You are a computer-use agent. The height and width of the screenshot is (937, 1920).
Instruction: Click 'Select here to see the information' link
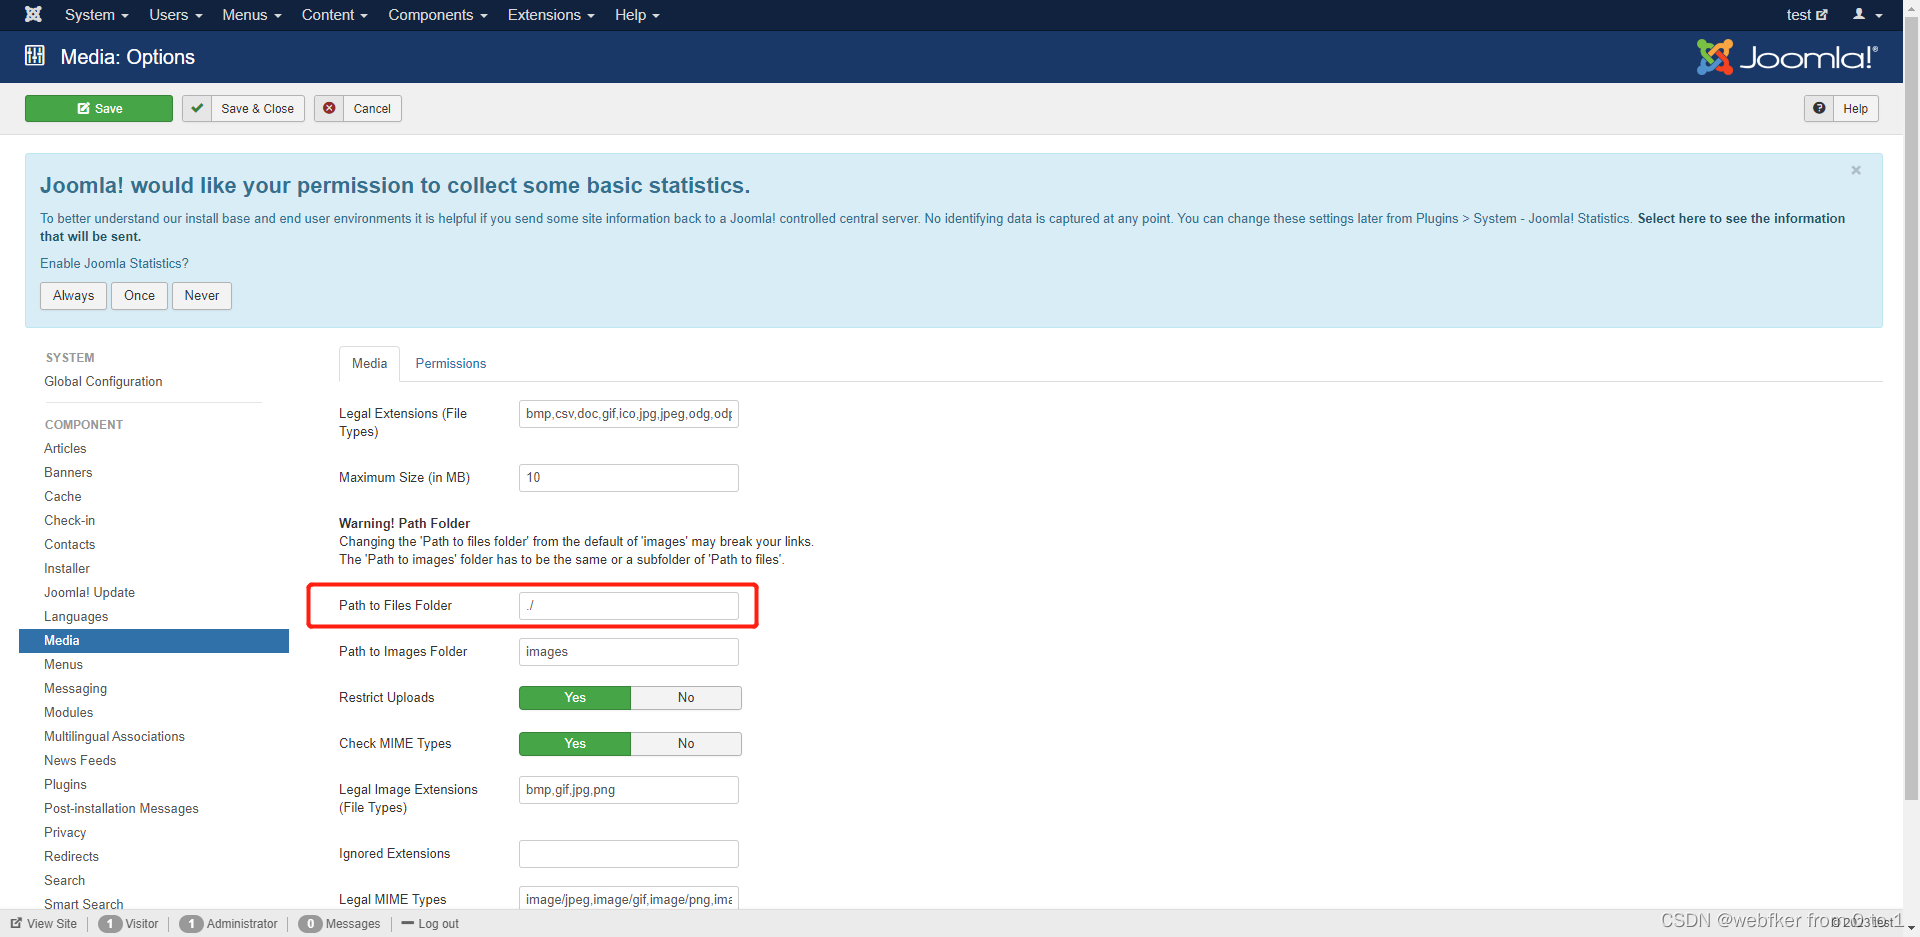click(1741, 218)
